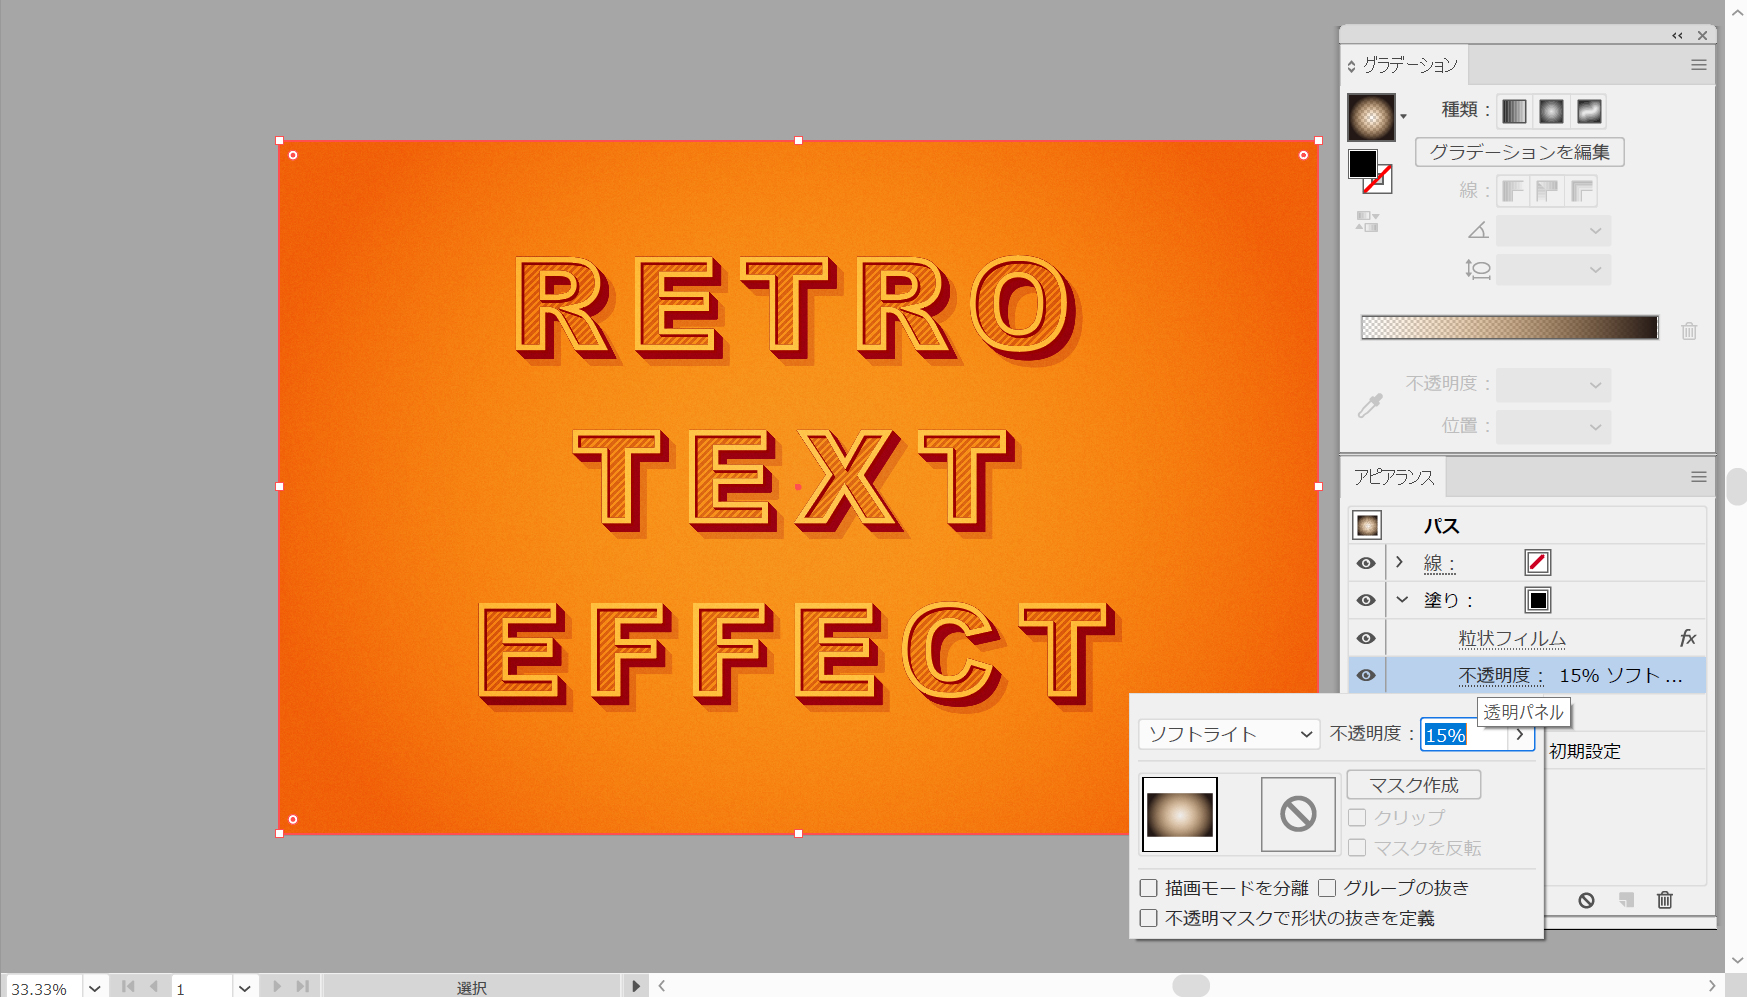Hide the 粒状フィルム effect visibility
Image resolution: width=1747 pixels, height=997 pixels.
click(x=1366, y=638)
